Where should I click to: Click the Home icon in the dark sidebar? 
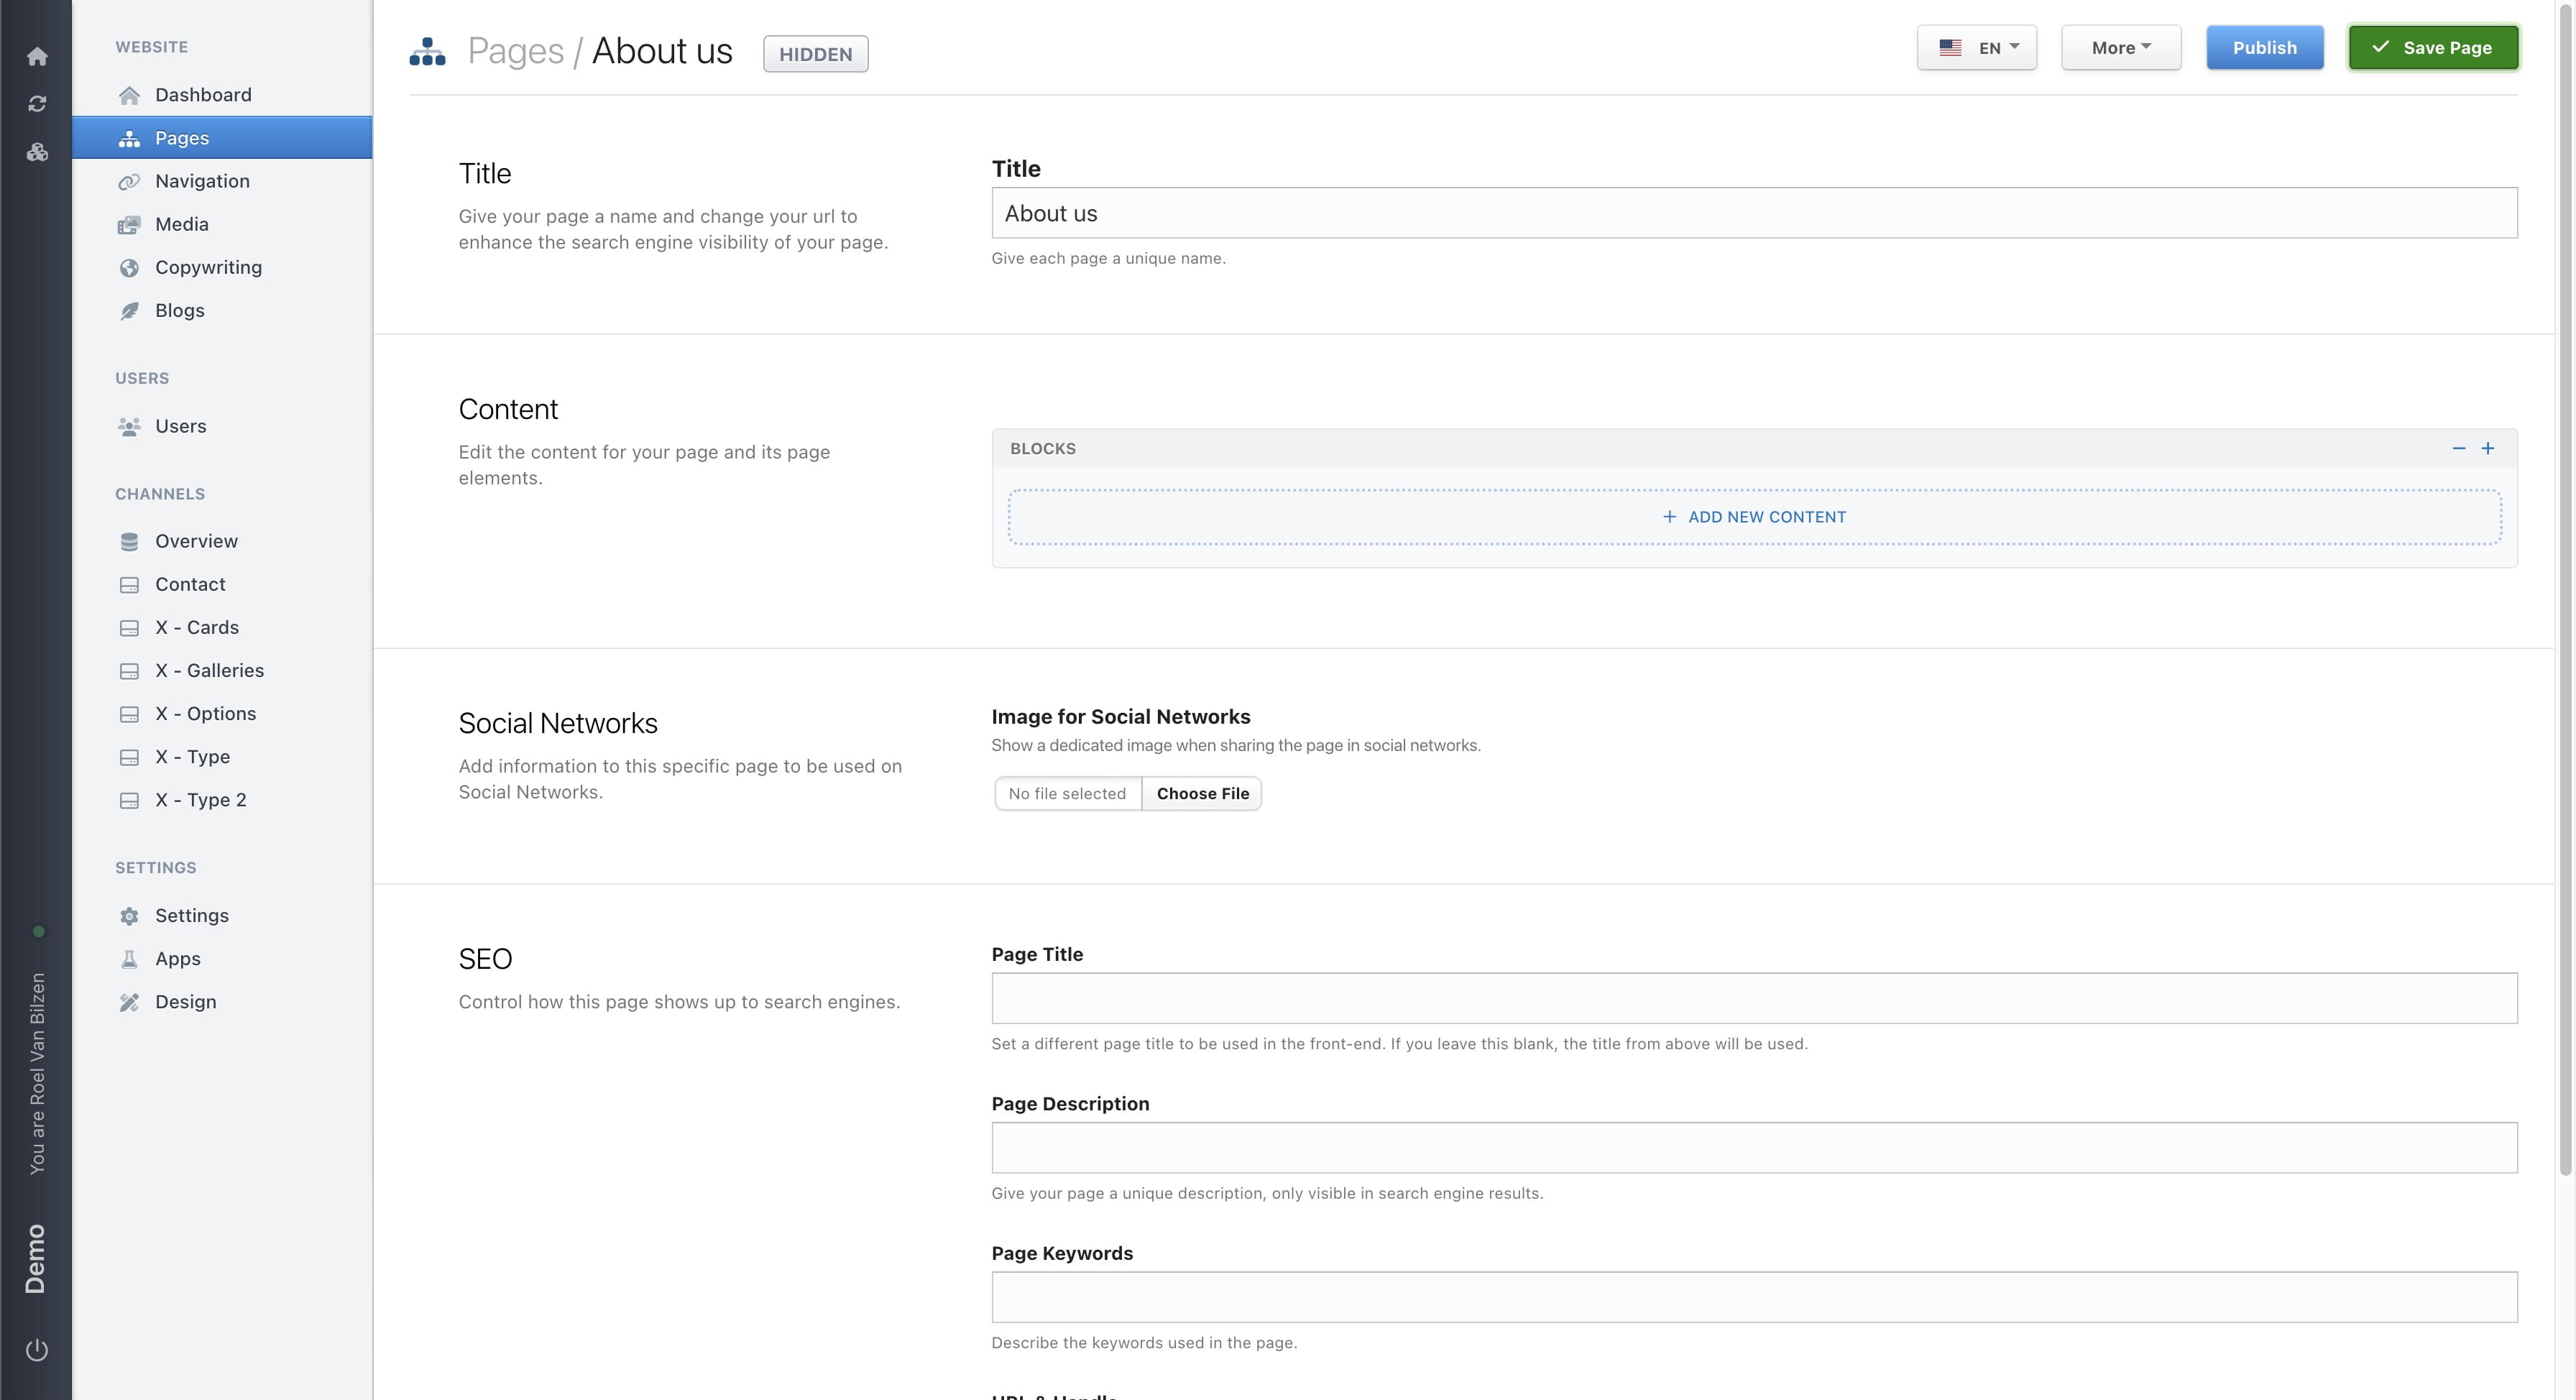point(37,57)
